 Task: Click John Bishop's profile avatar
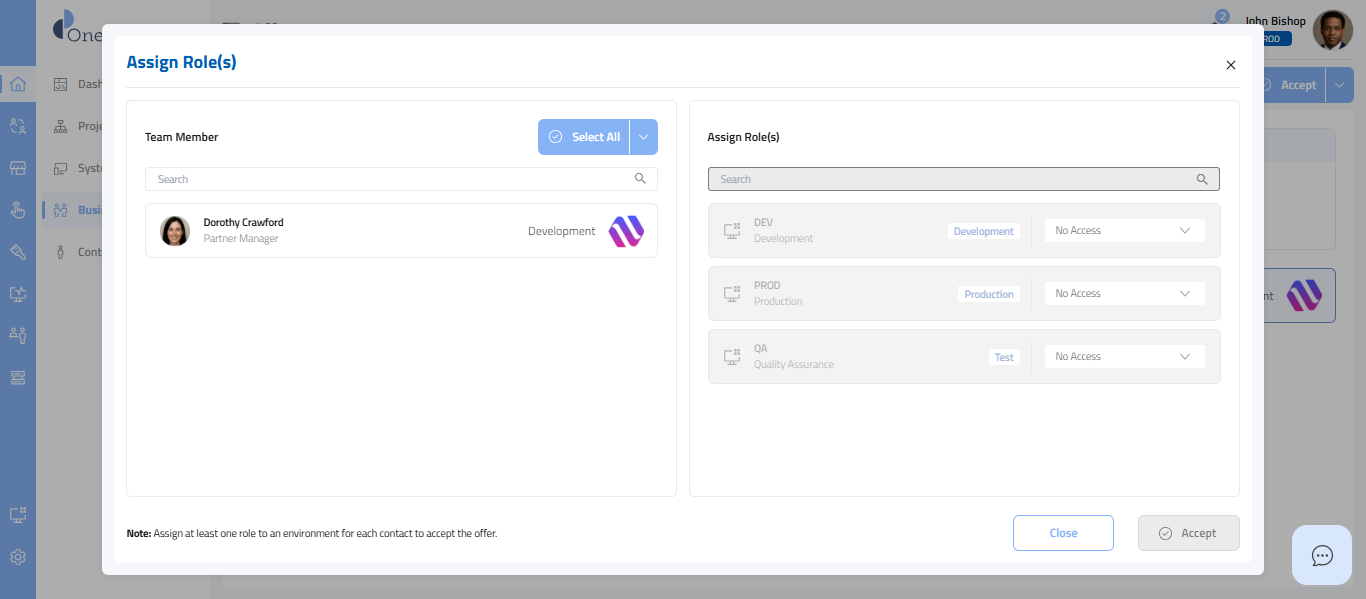[x=1332, y=30]
